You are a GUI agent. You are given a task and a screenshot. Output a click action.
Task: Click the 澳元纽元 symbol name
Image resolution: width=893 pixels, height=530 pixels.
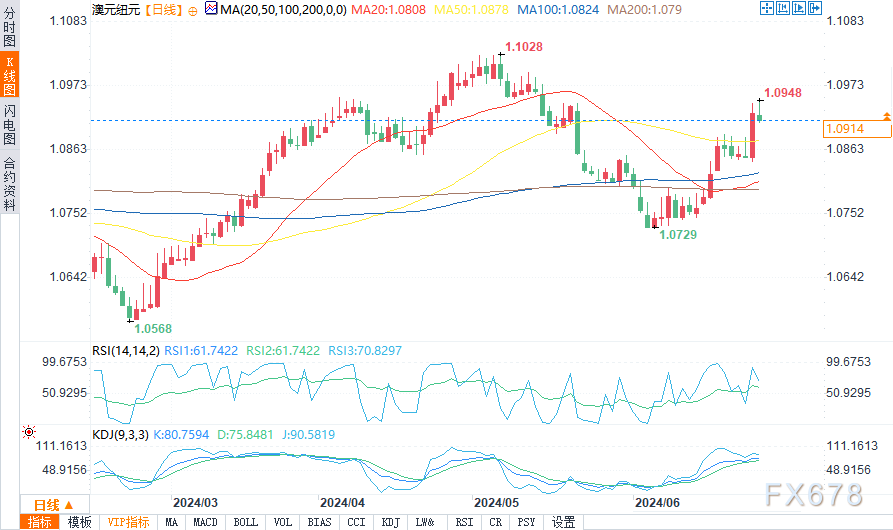click(116, 10)
